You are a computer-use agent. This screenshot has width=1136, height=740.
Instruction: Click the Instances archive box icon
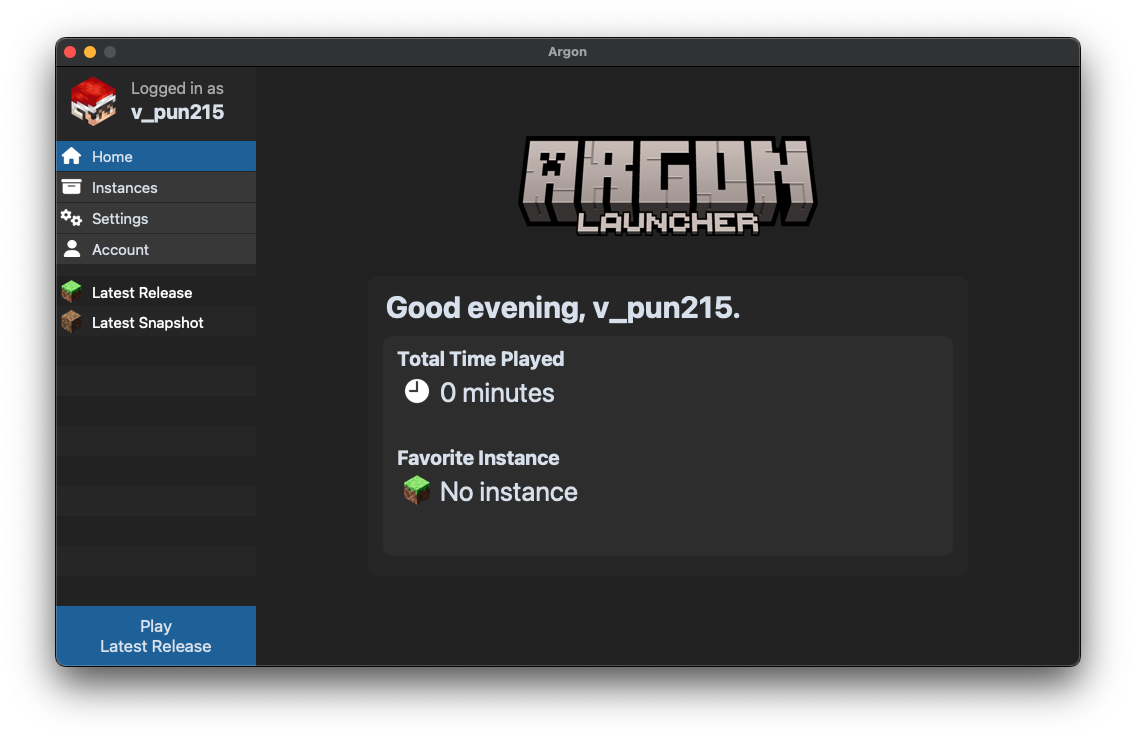tap(71, 187)
